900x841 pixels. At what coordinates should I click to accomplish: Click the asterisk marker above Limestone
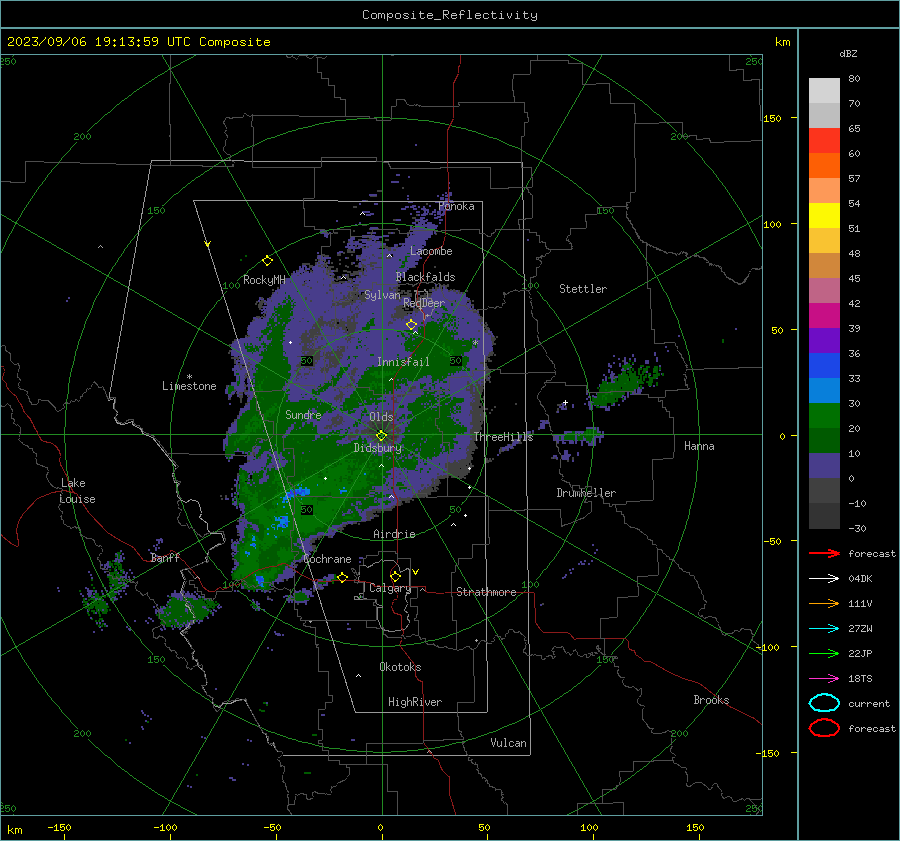189,377
